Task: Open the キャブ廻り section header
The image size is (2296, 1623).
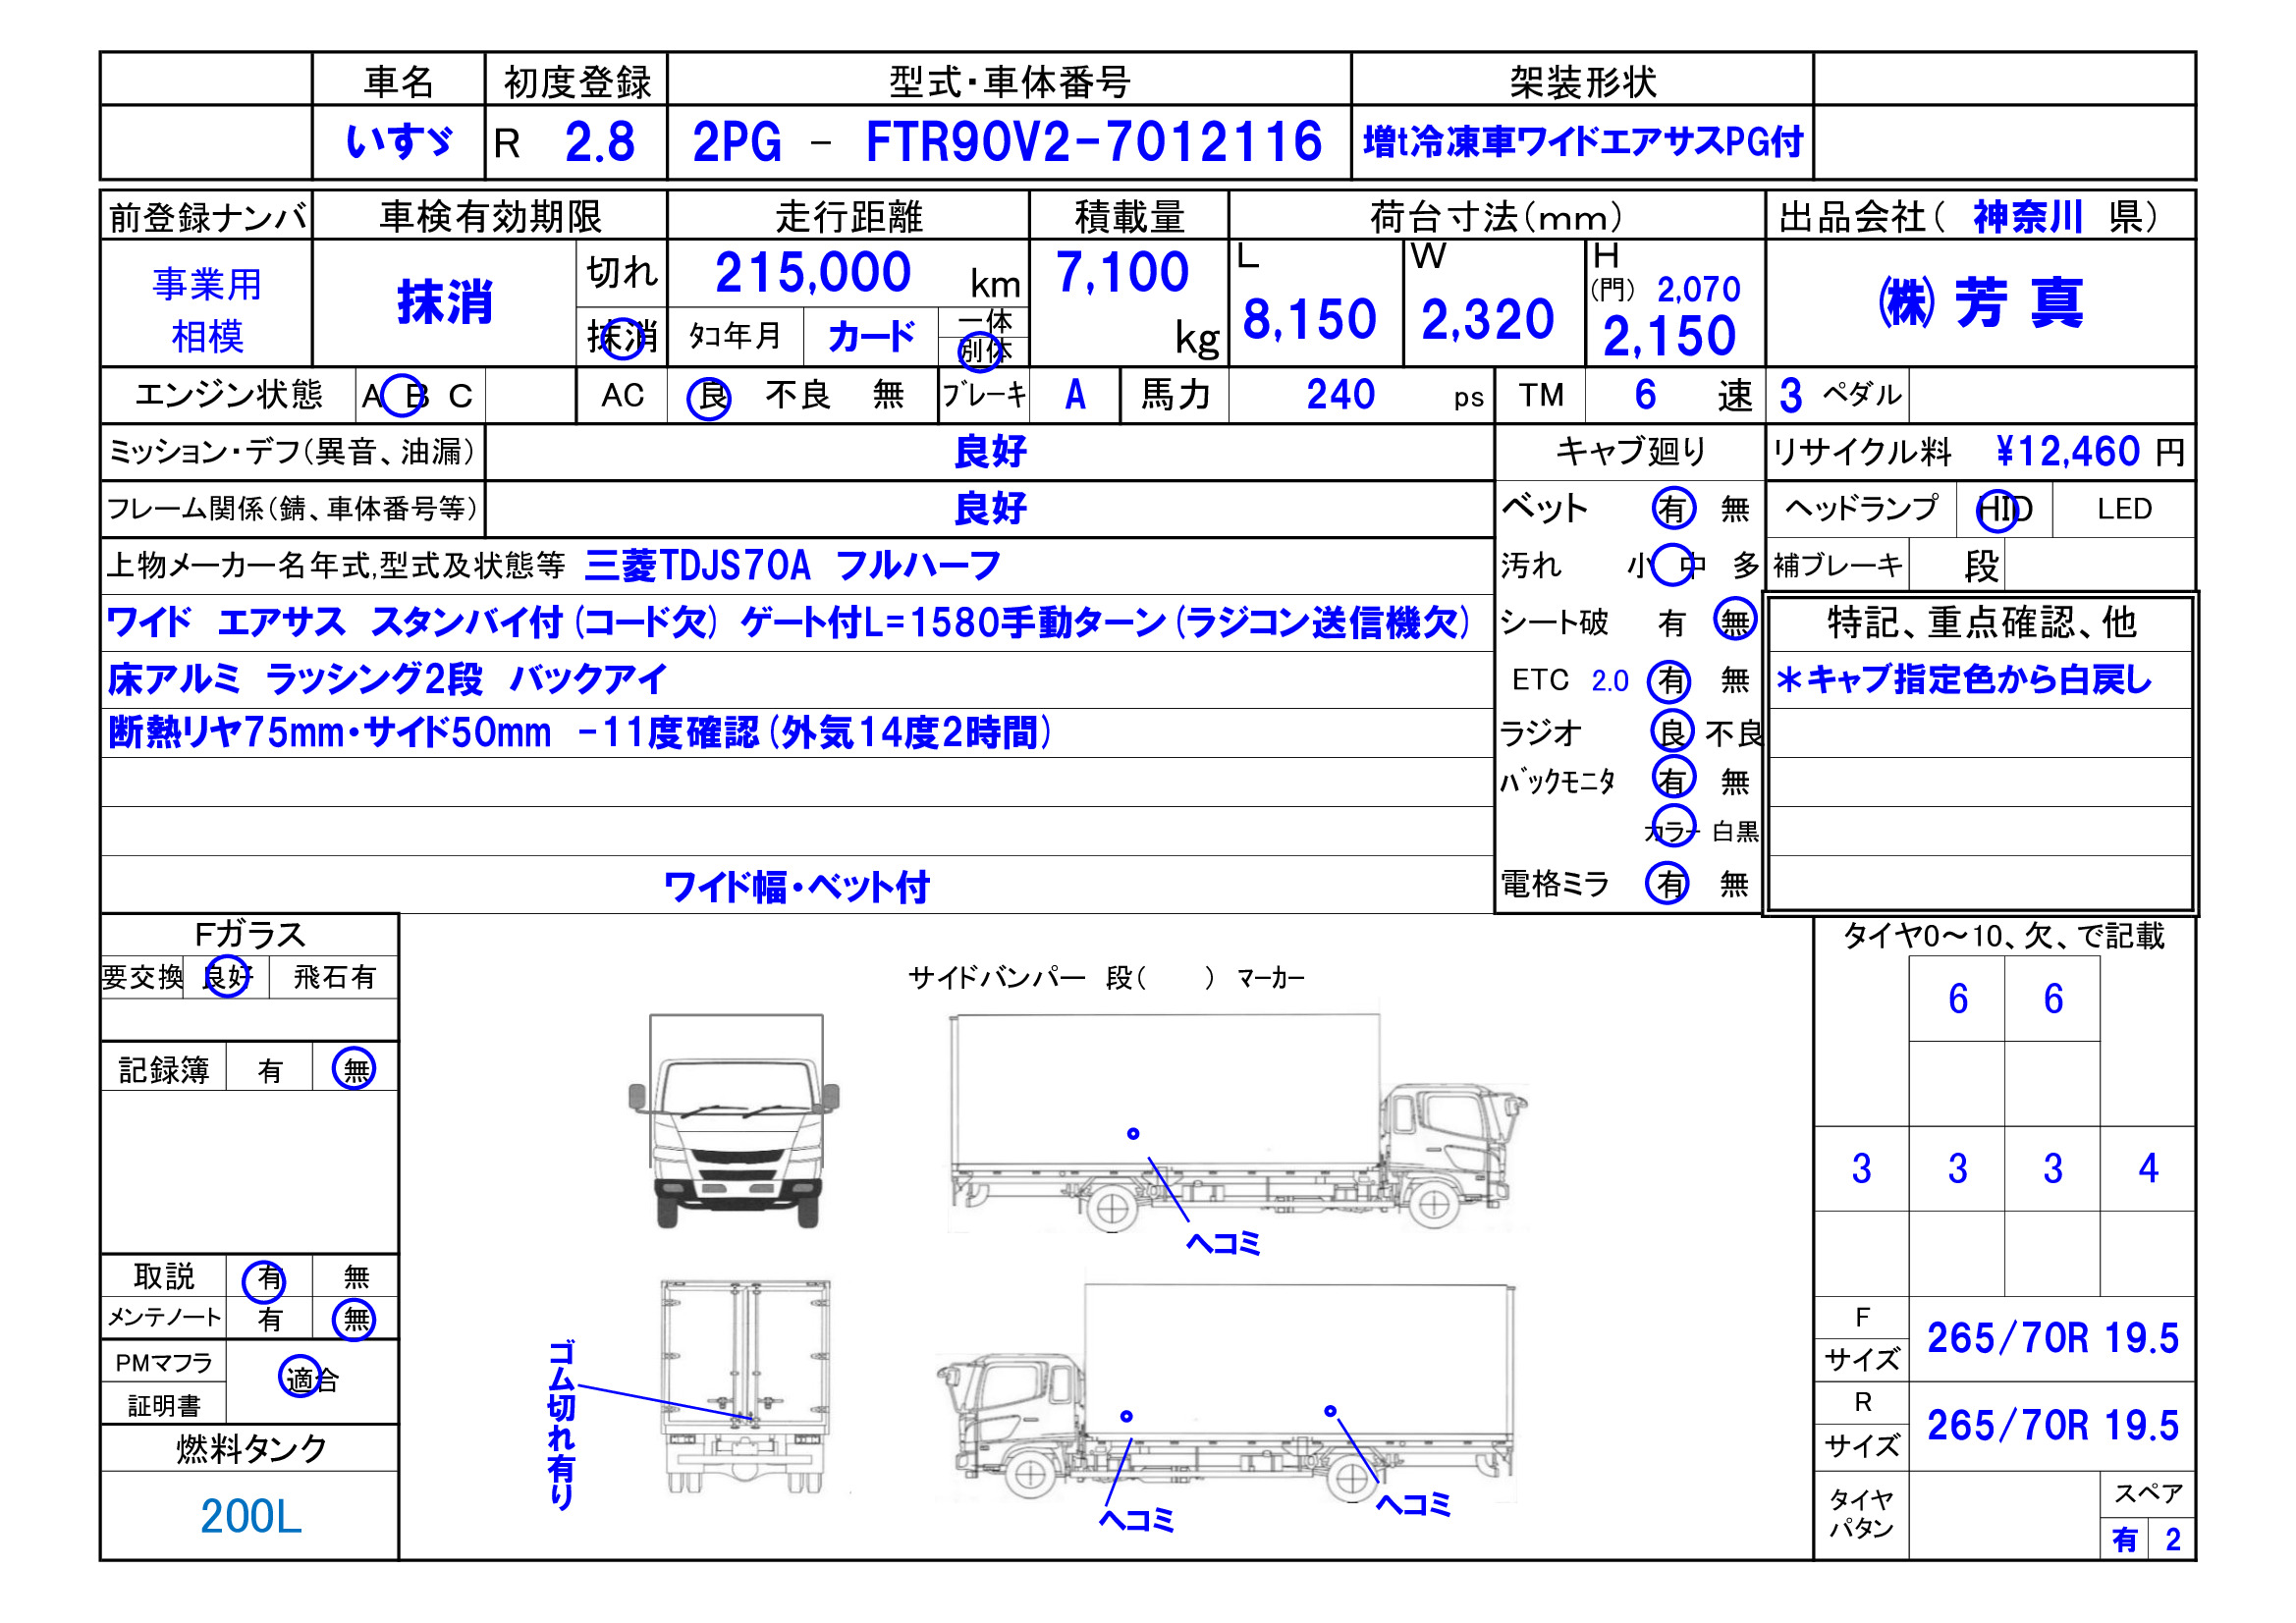Action: point(1630,452)
